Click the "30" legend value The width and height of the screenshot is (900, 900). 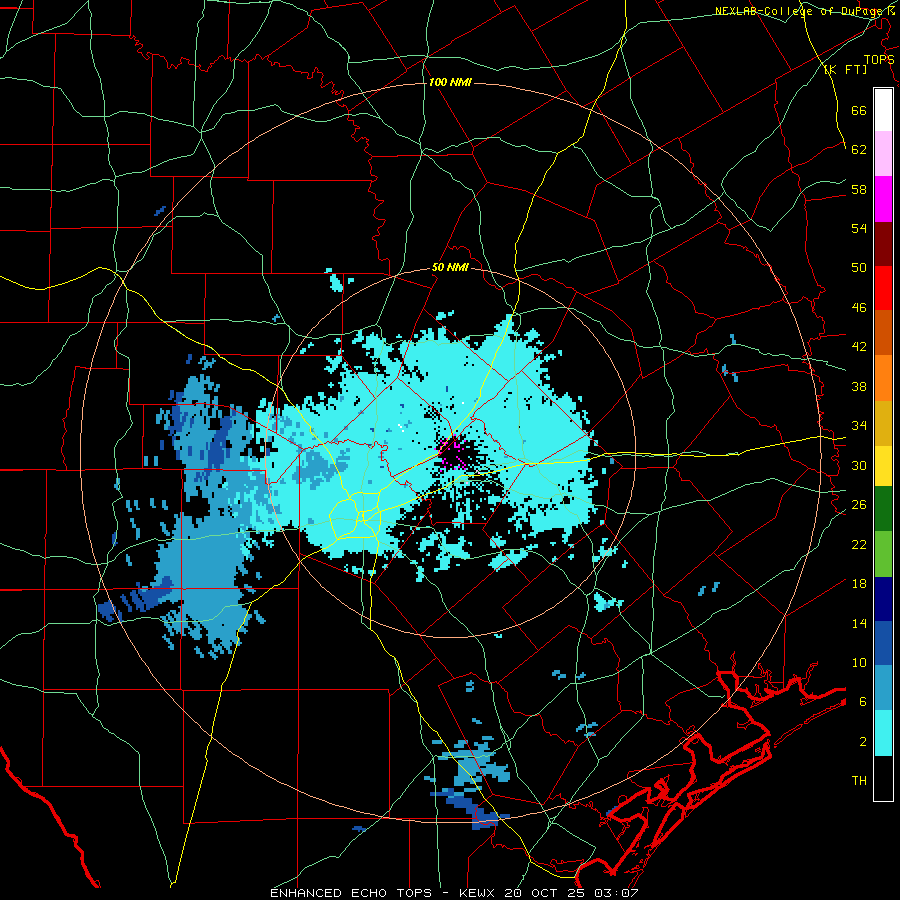(x=859, y=465)
